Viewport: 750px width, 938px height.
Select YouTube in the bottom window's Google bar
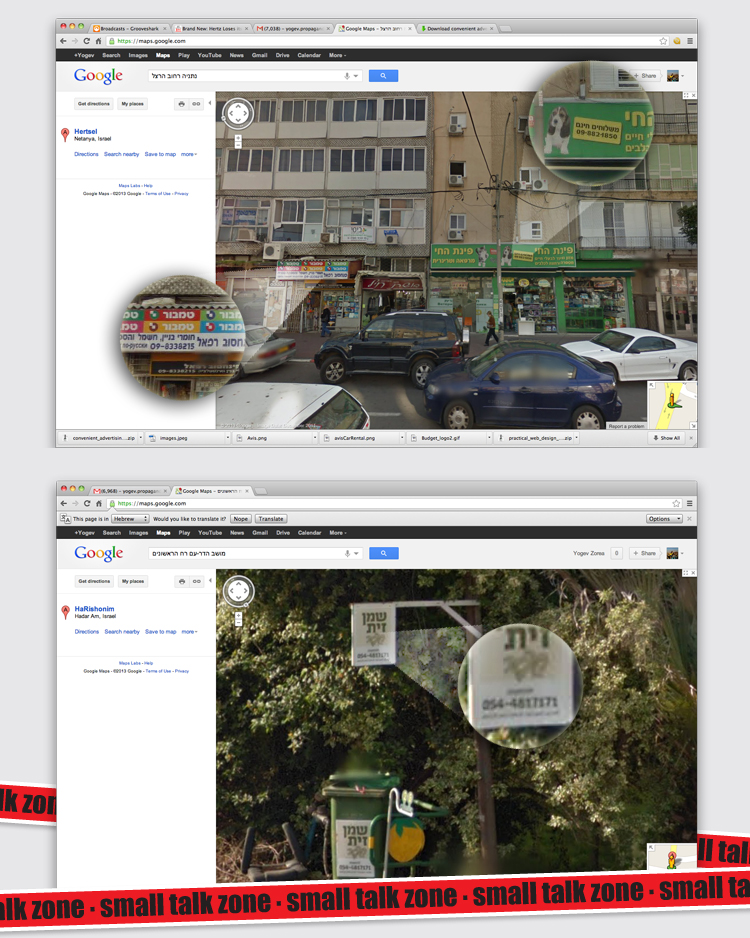(209, 533)
